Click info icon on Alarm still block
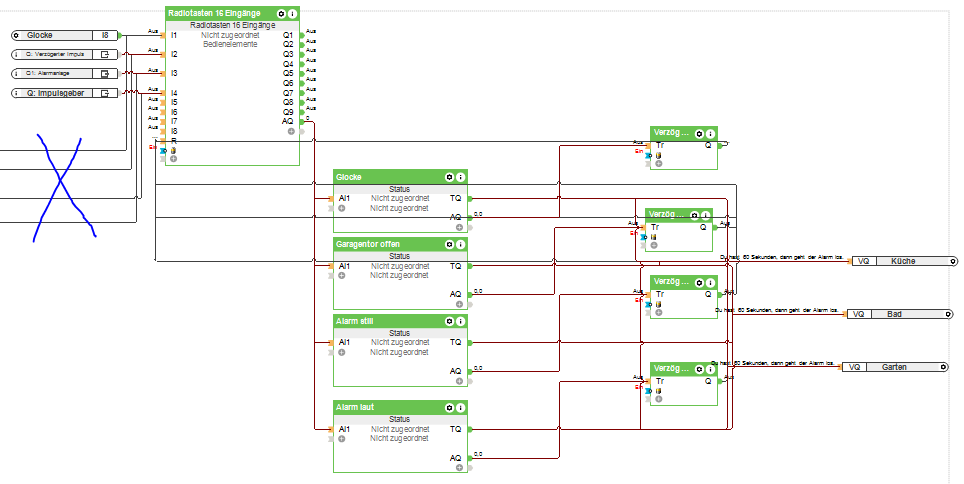 (460, 321)
